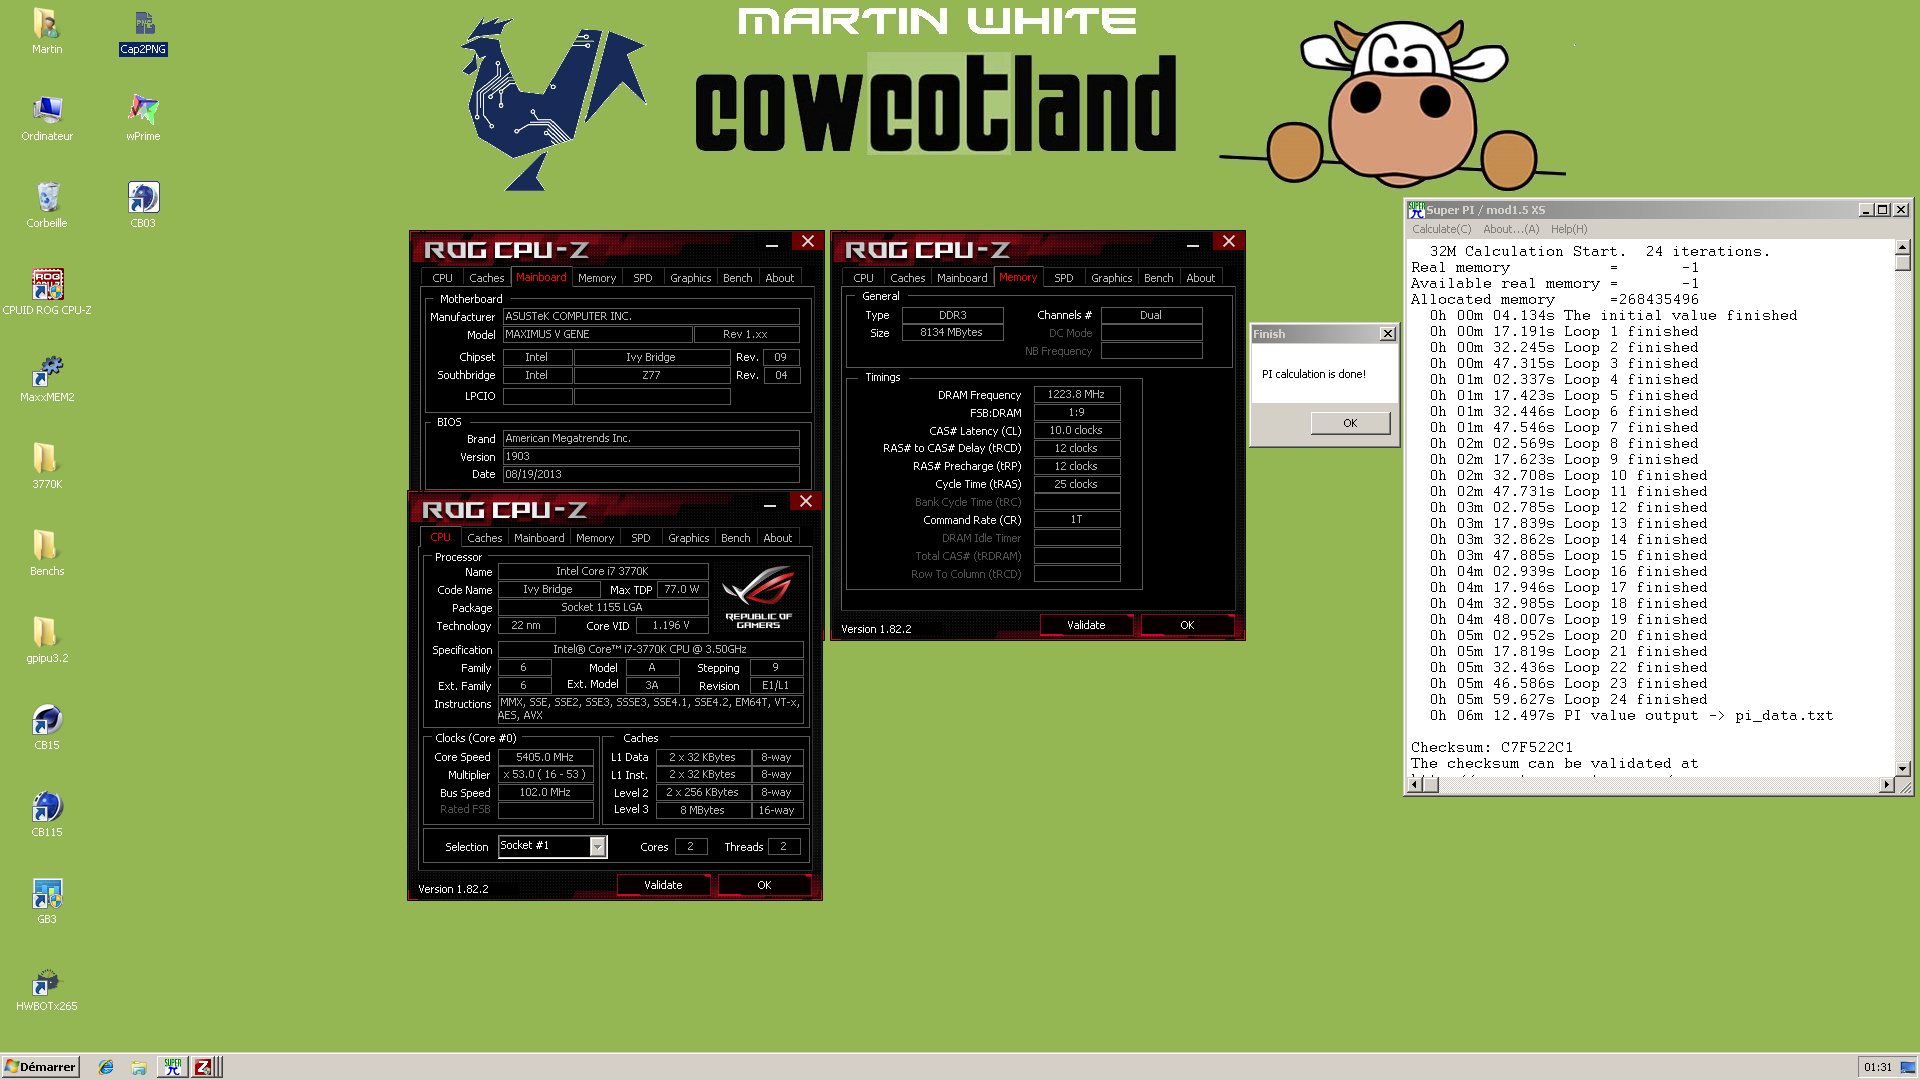
Task: Open the 3770K folder
Action: click(x=47, y=466)
